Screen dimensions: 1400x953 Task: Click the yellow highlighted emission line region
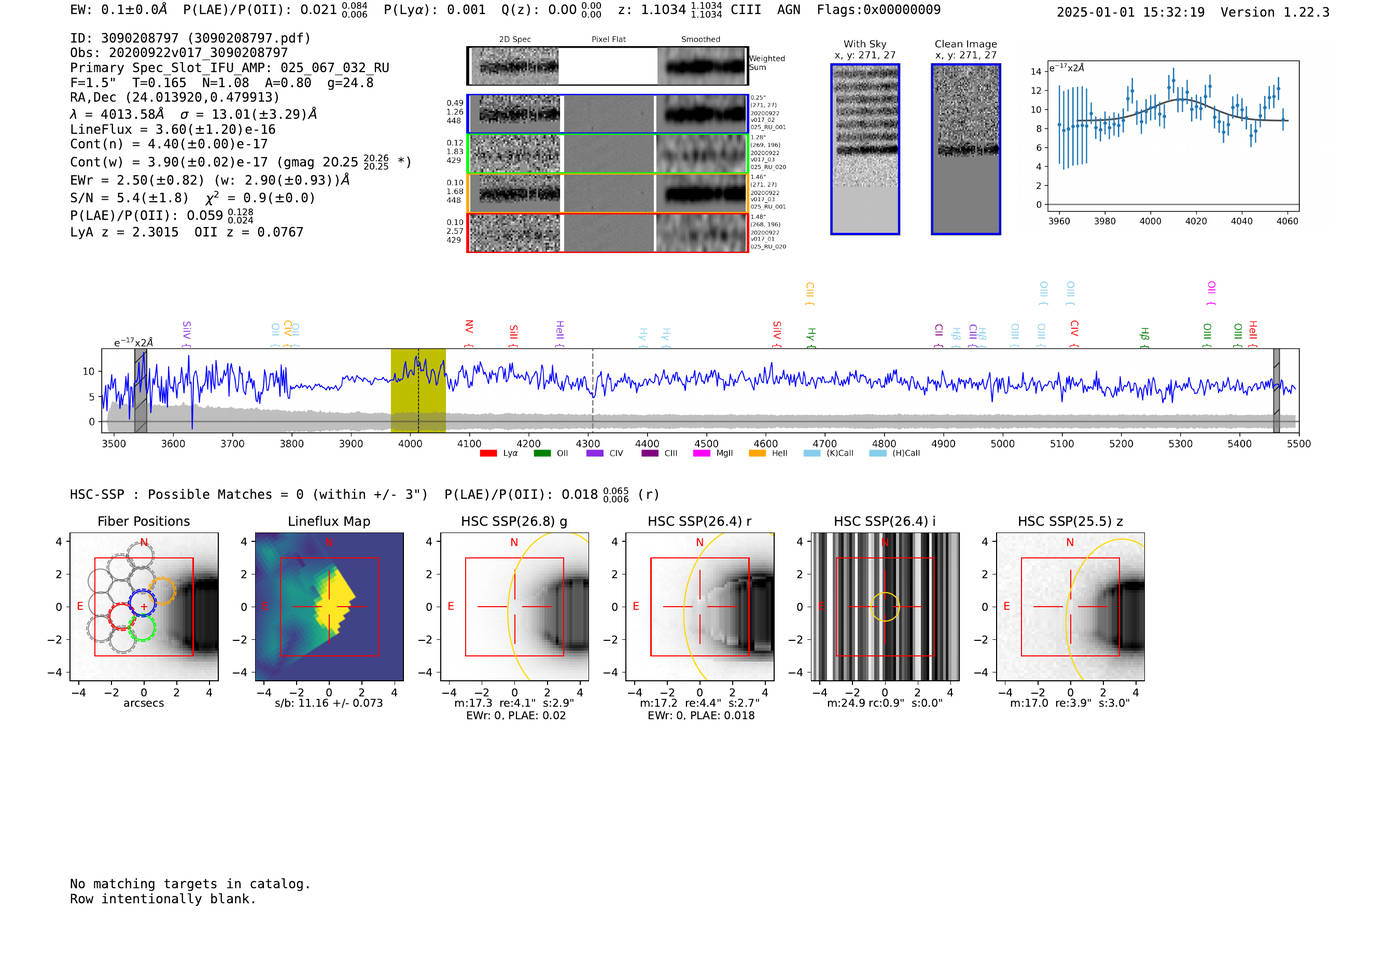pos(418,391)
